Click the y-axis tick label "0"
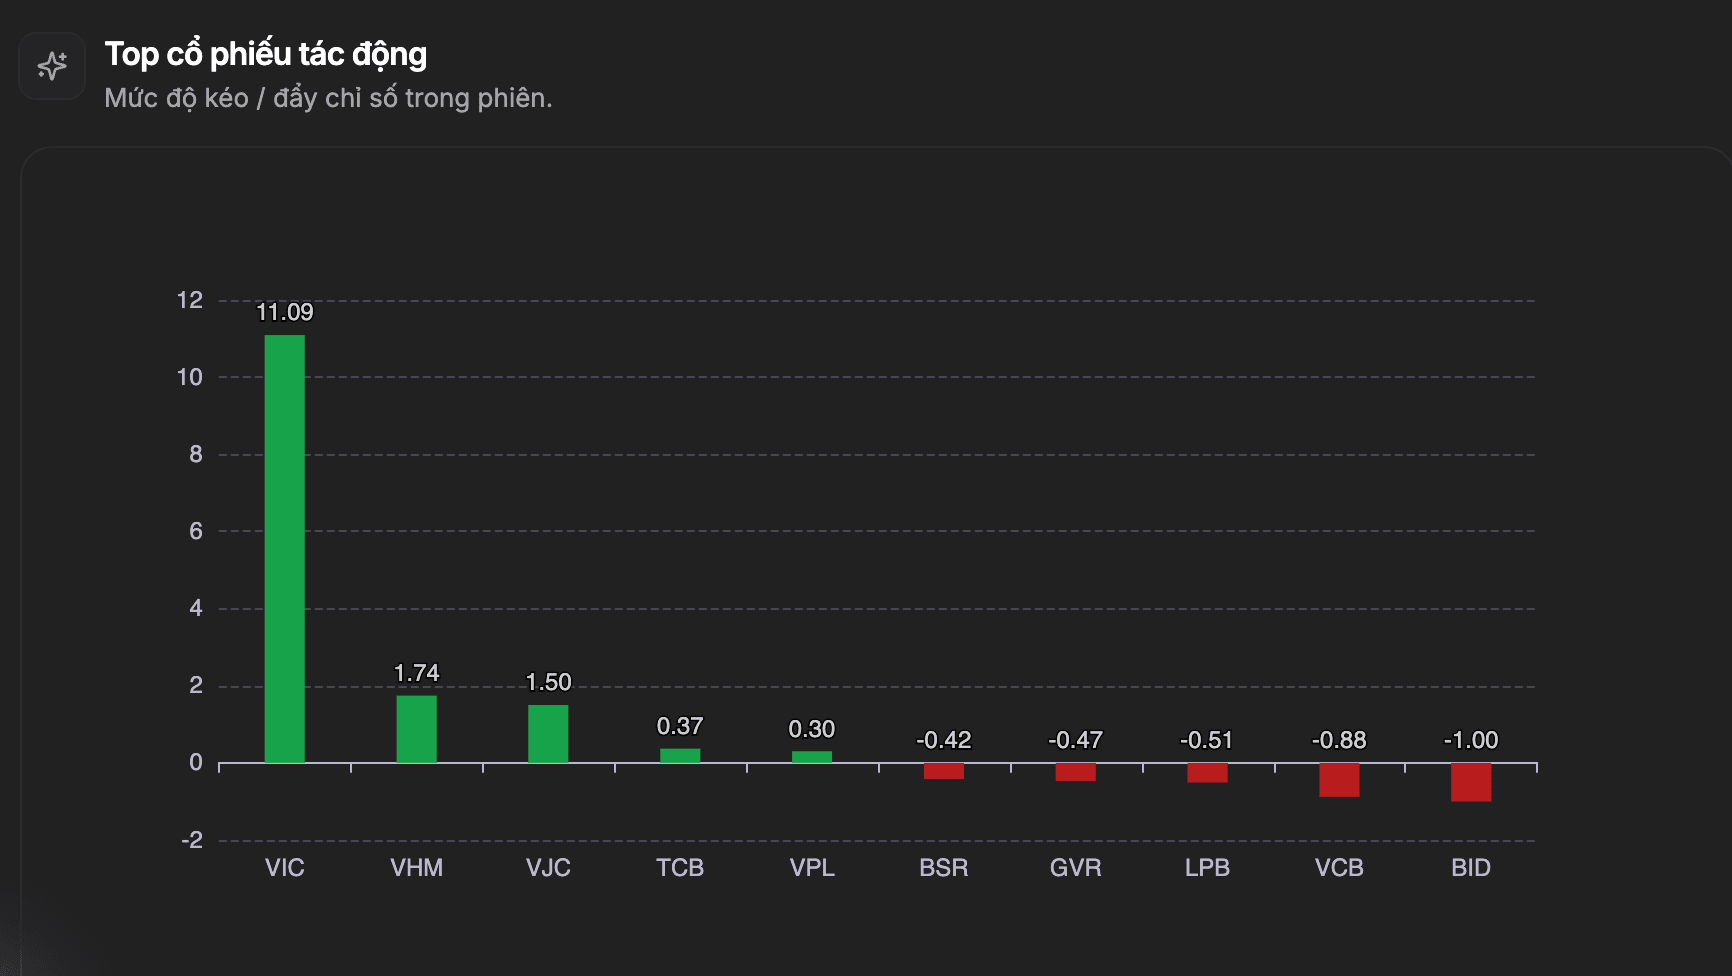The height and width of the screenshot is (976, 1732). click(x=196, y=762)
